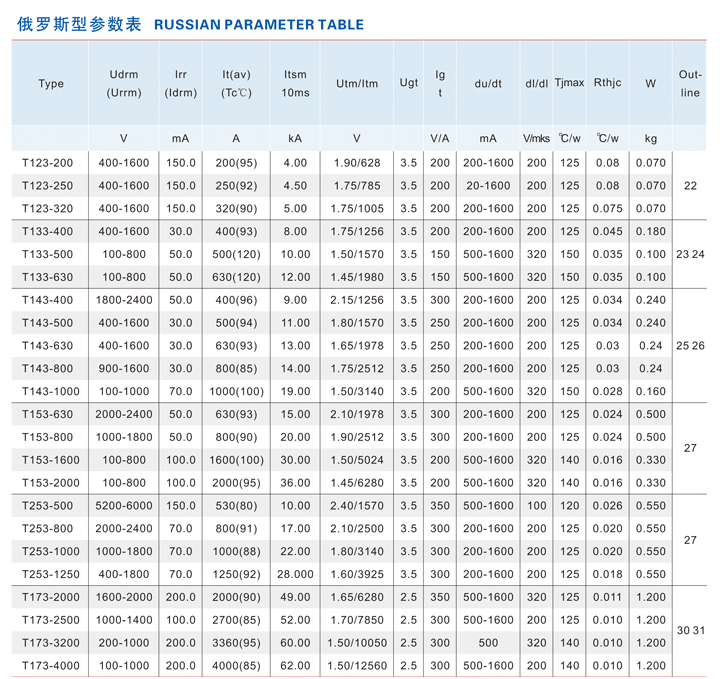Select the Tjmax column header

[x=569, y=83]
